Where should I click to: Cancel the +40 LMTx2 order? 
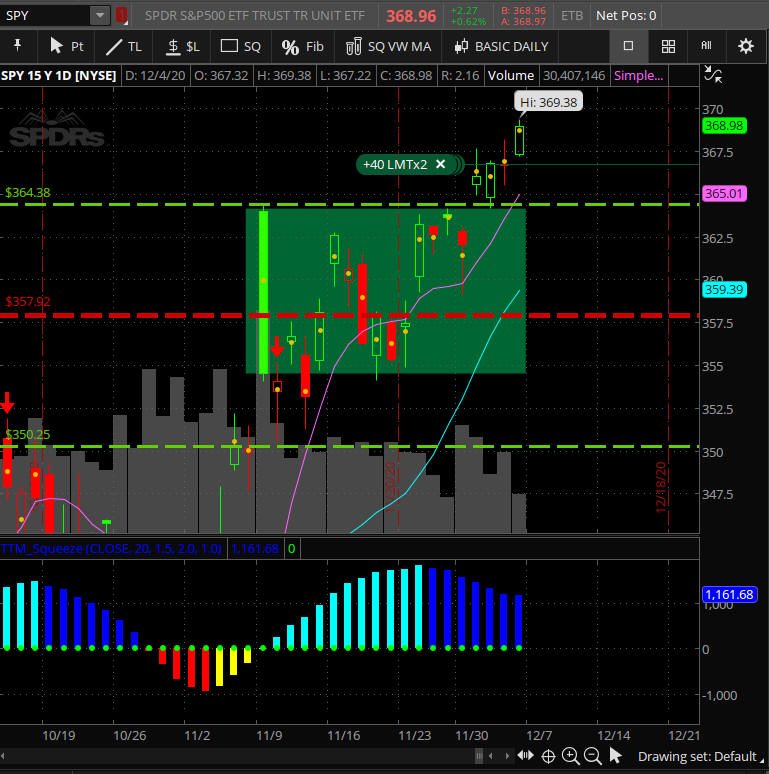click(440, 164)
